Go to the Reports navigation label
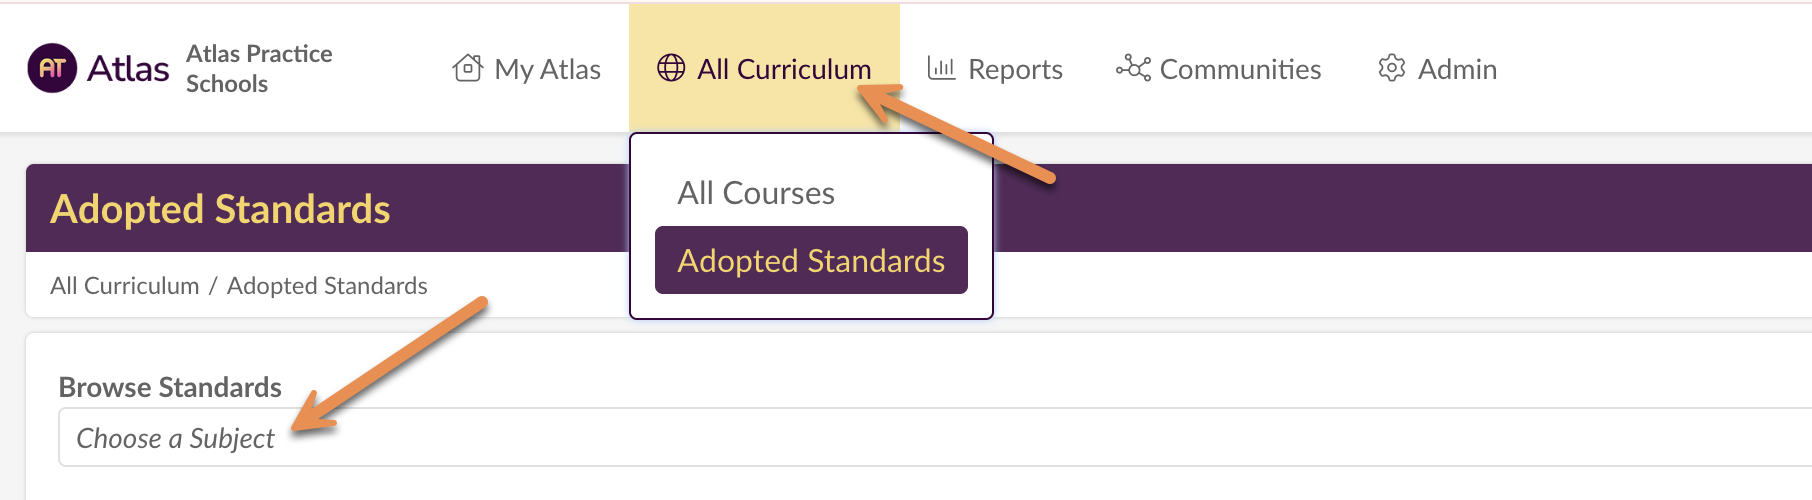This screenshot has height=500, width=1812. pyautogui.click(x=1015, y=69)
